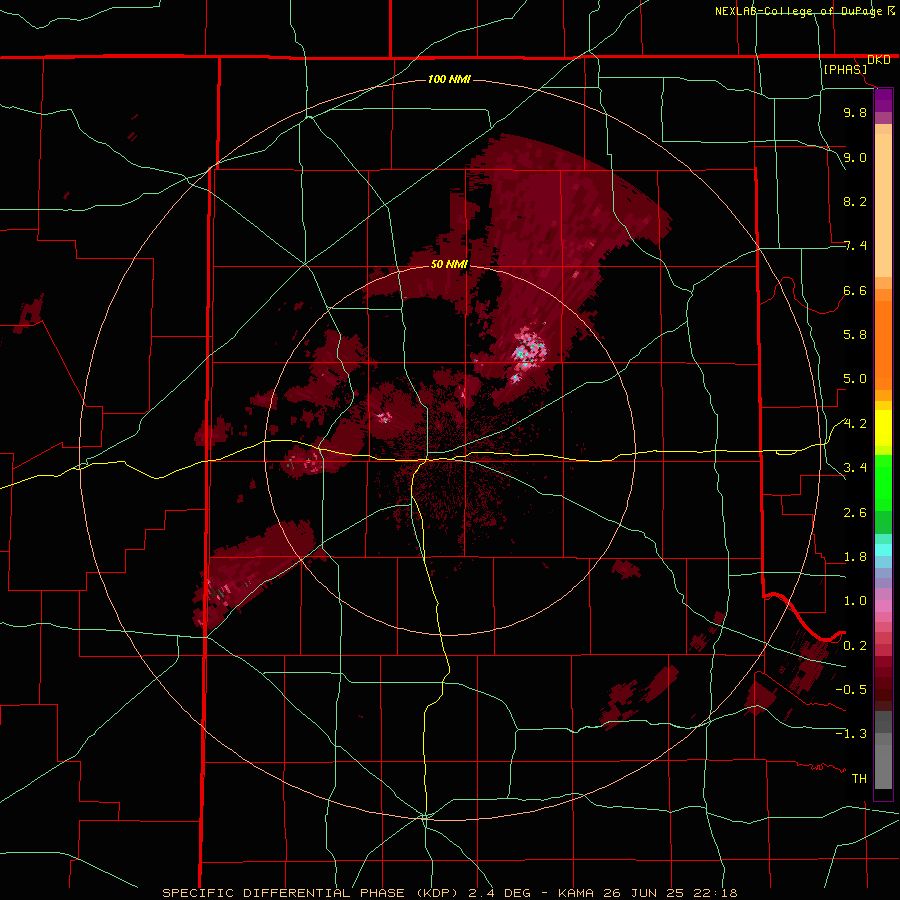Viewport: 900px width, 900px height.
Task: Click the 8.2 legend value
Action: point(855,201)
